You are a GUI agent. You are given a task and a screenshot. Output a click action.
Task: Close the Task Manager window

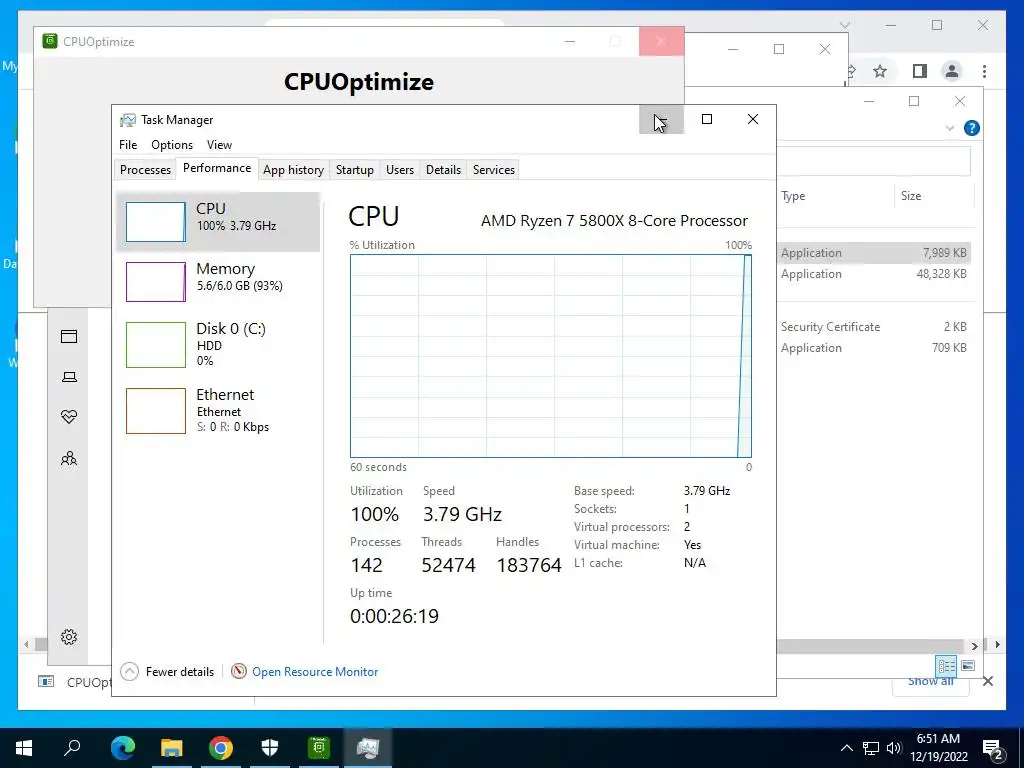753,119
